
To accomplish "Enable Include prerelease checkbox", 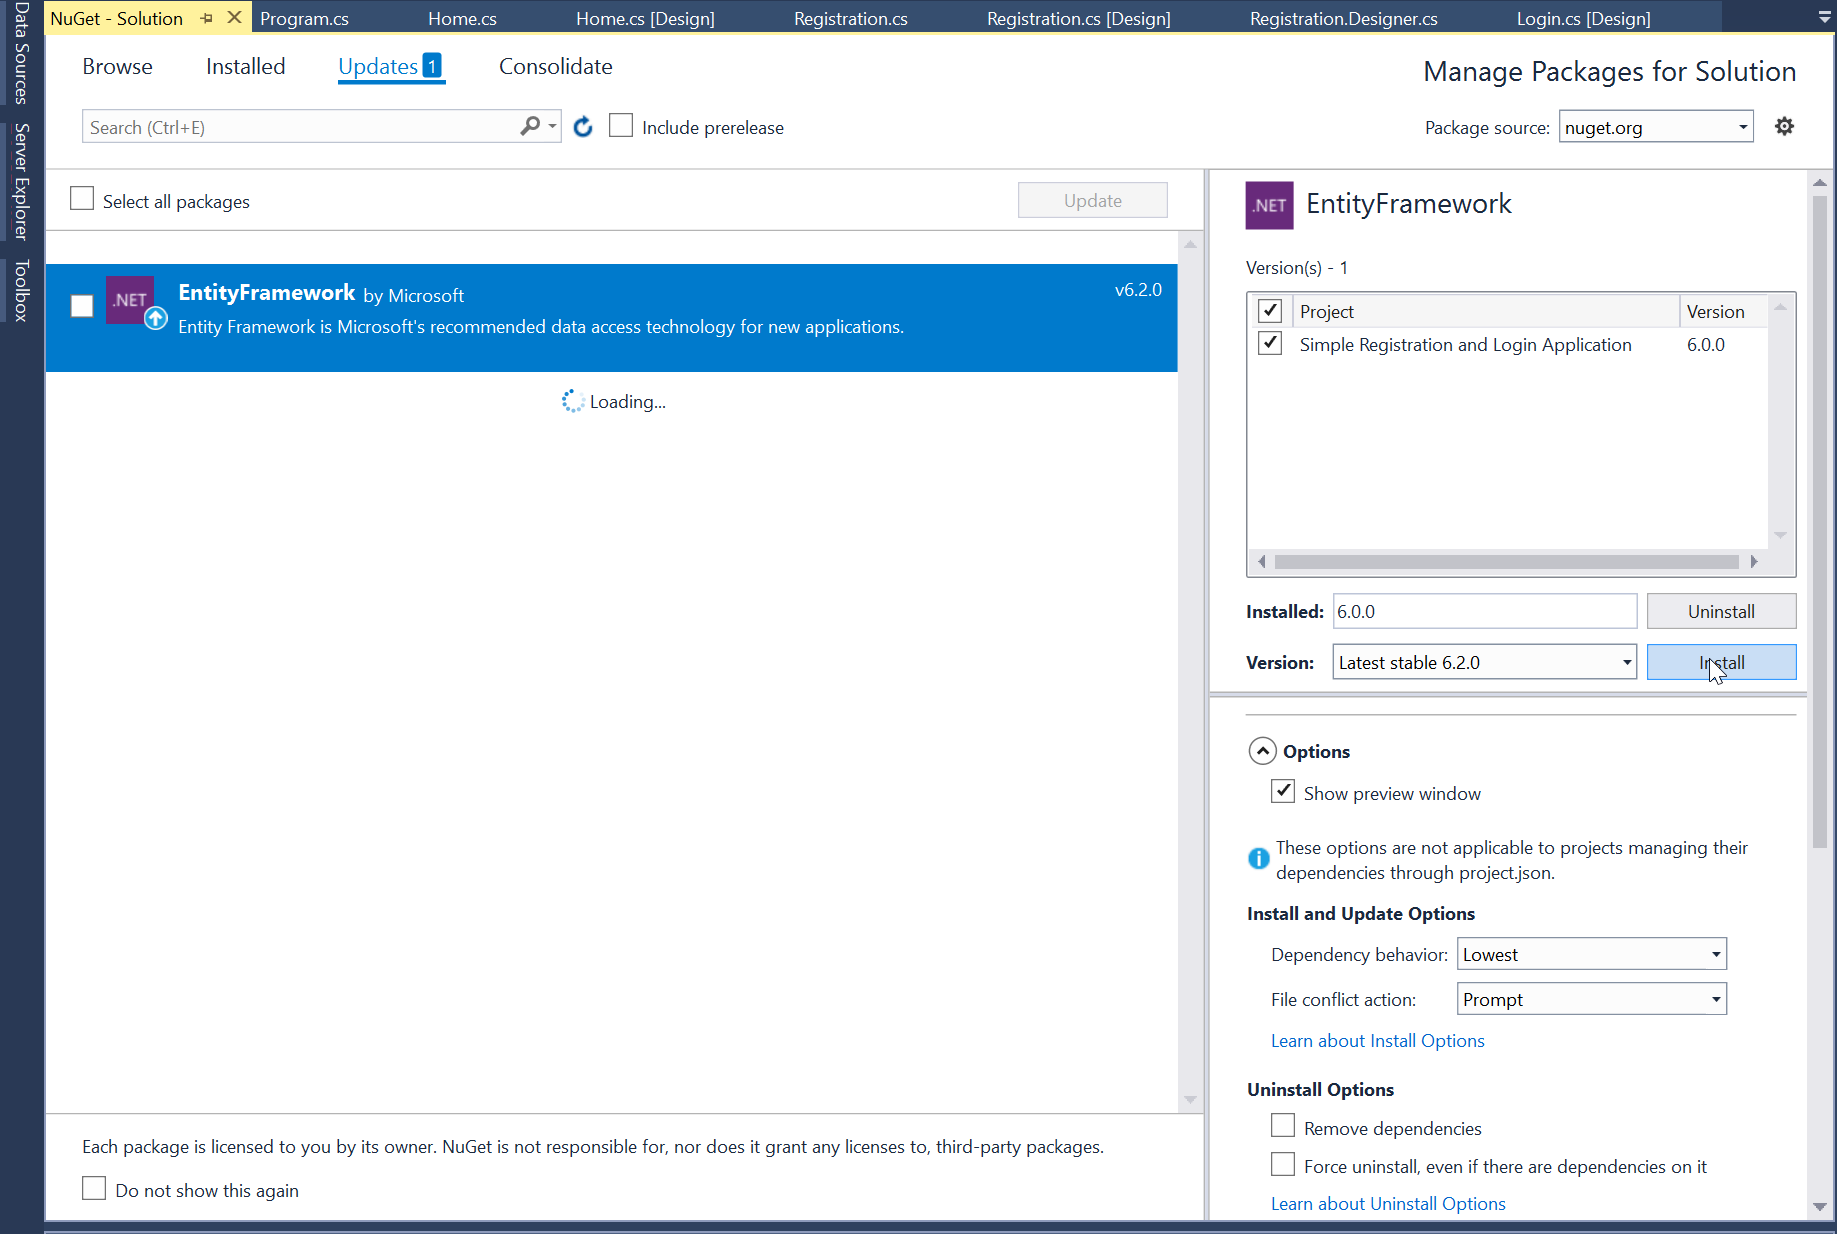I will click(621, 126).
